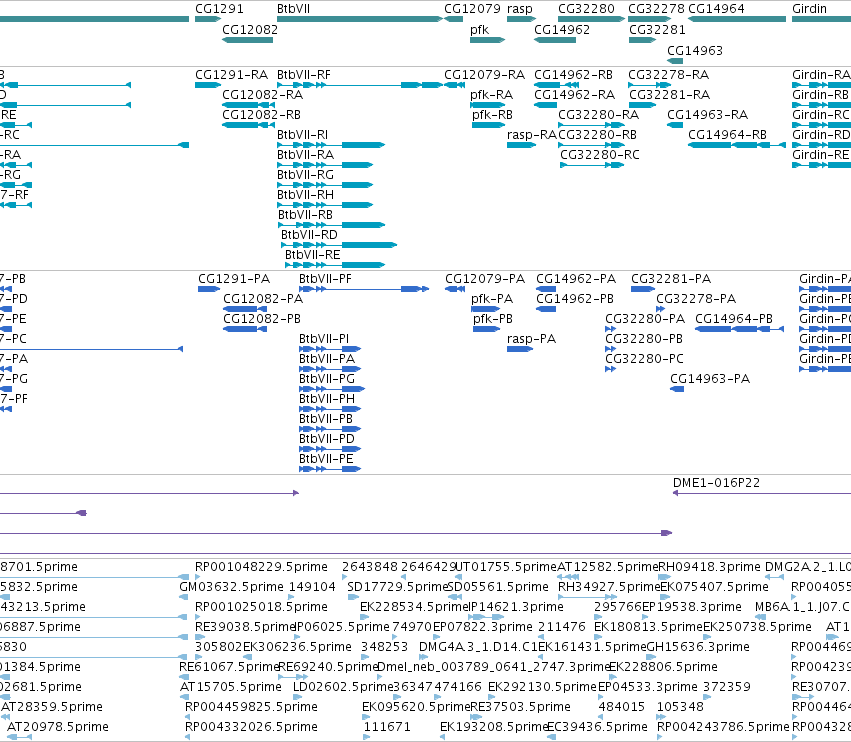The height and width of the screenshot is (742, 851).
Task: Click the CG32281 gene label
Action: click(x=657, y=29)
